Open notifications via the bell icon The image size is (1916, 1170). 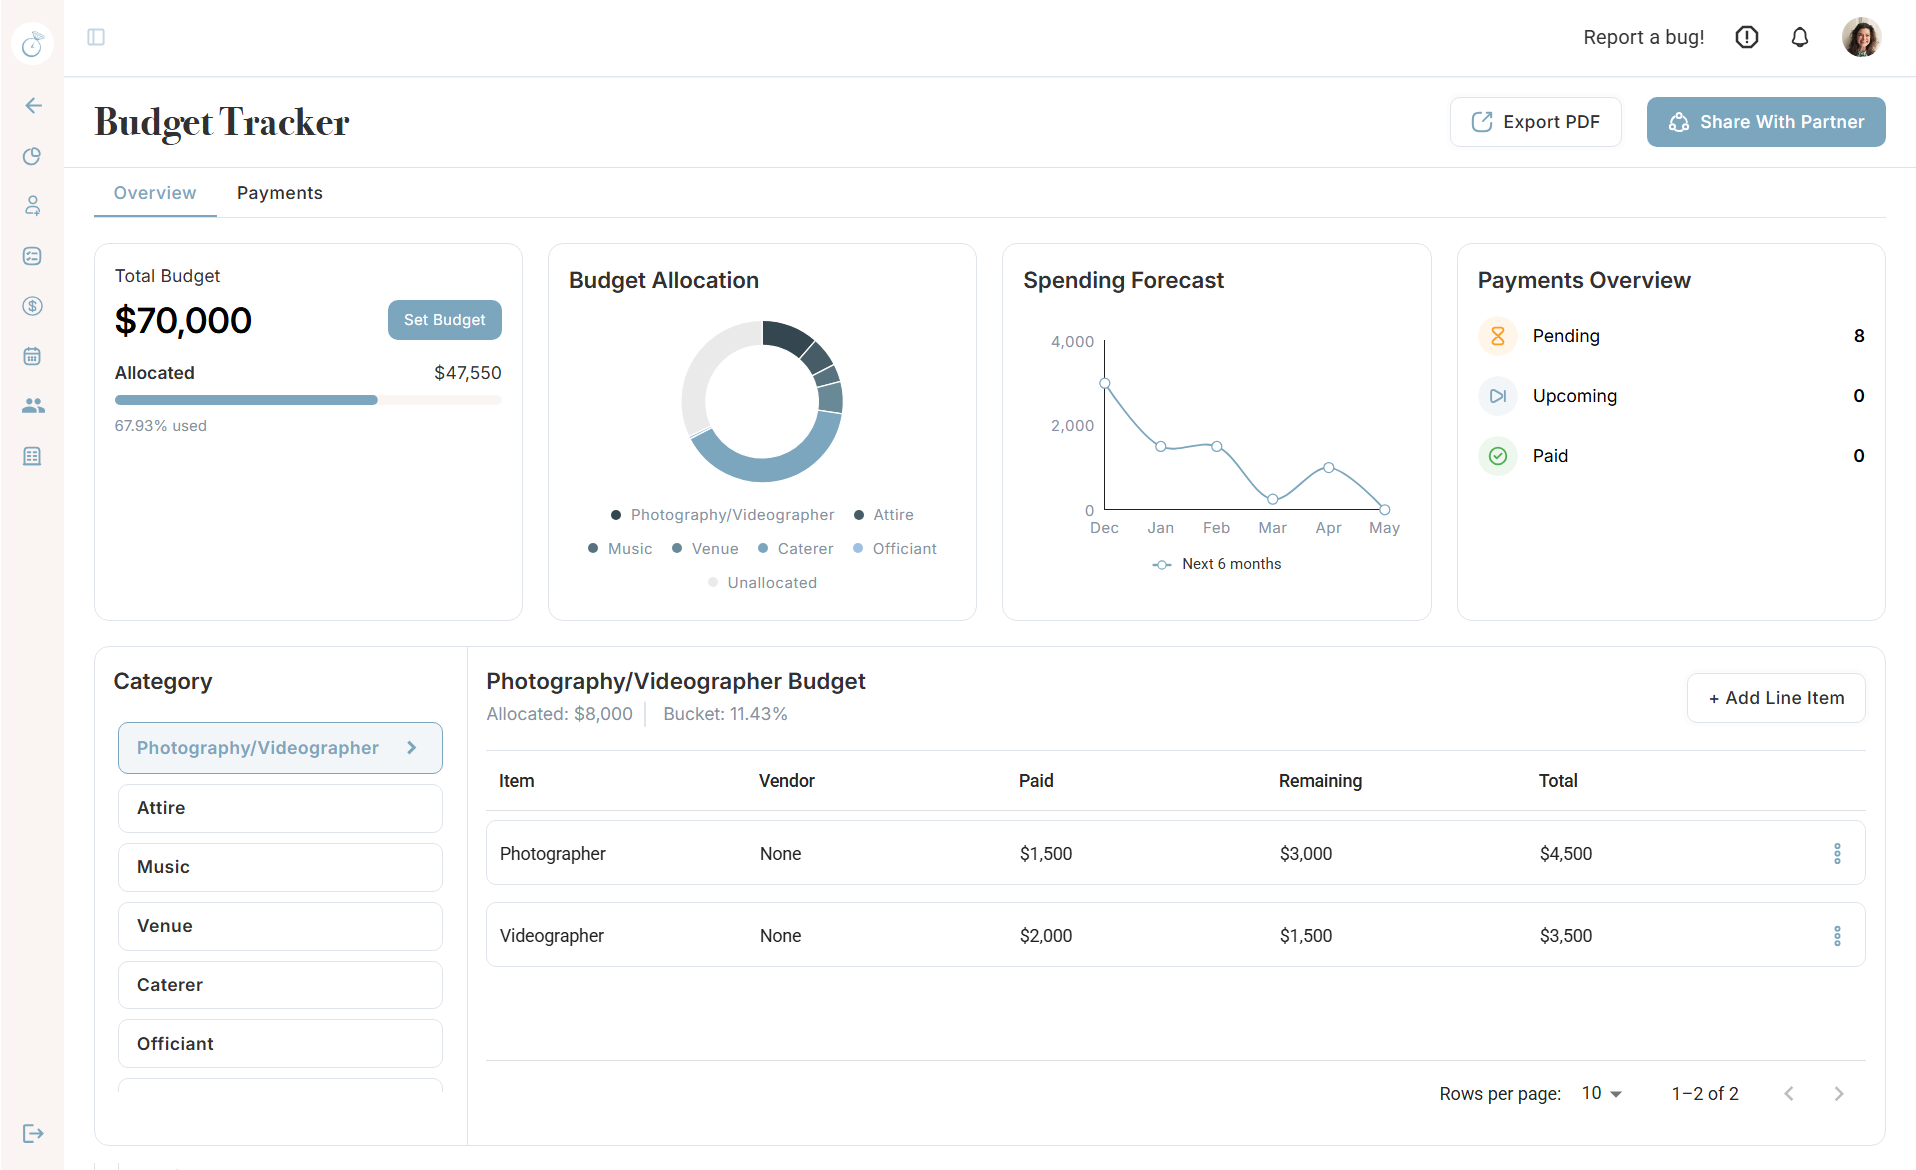click(1799, 37)
